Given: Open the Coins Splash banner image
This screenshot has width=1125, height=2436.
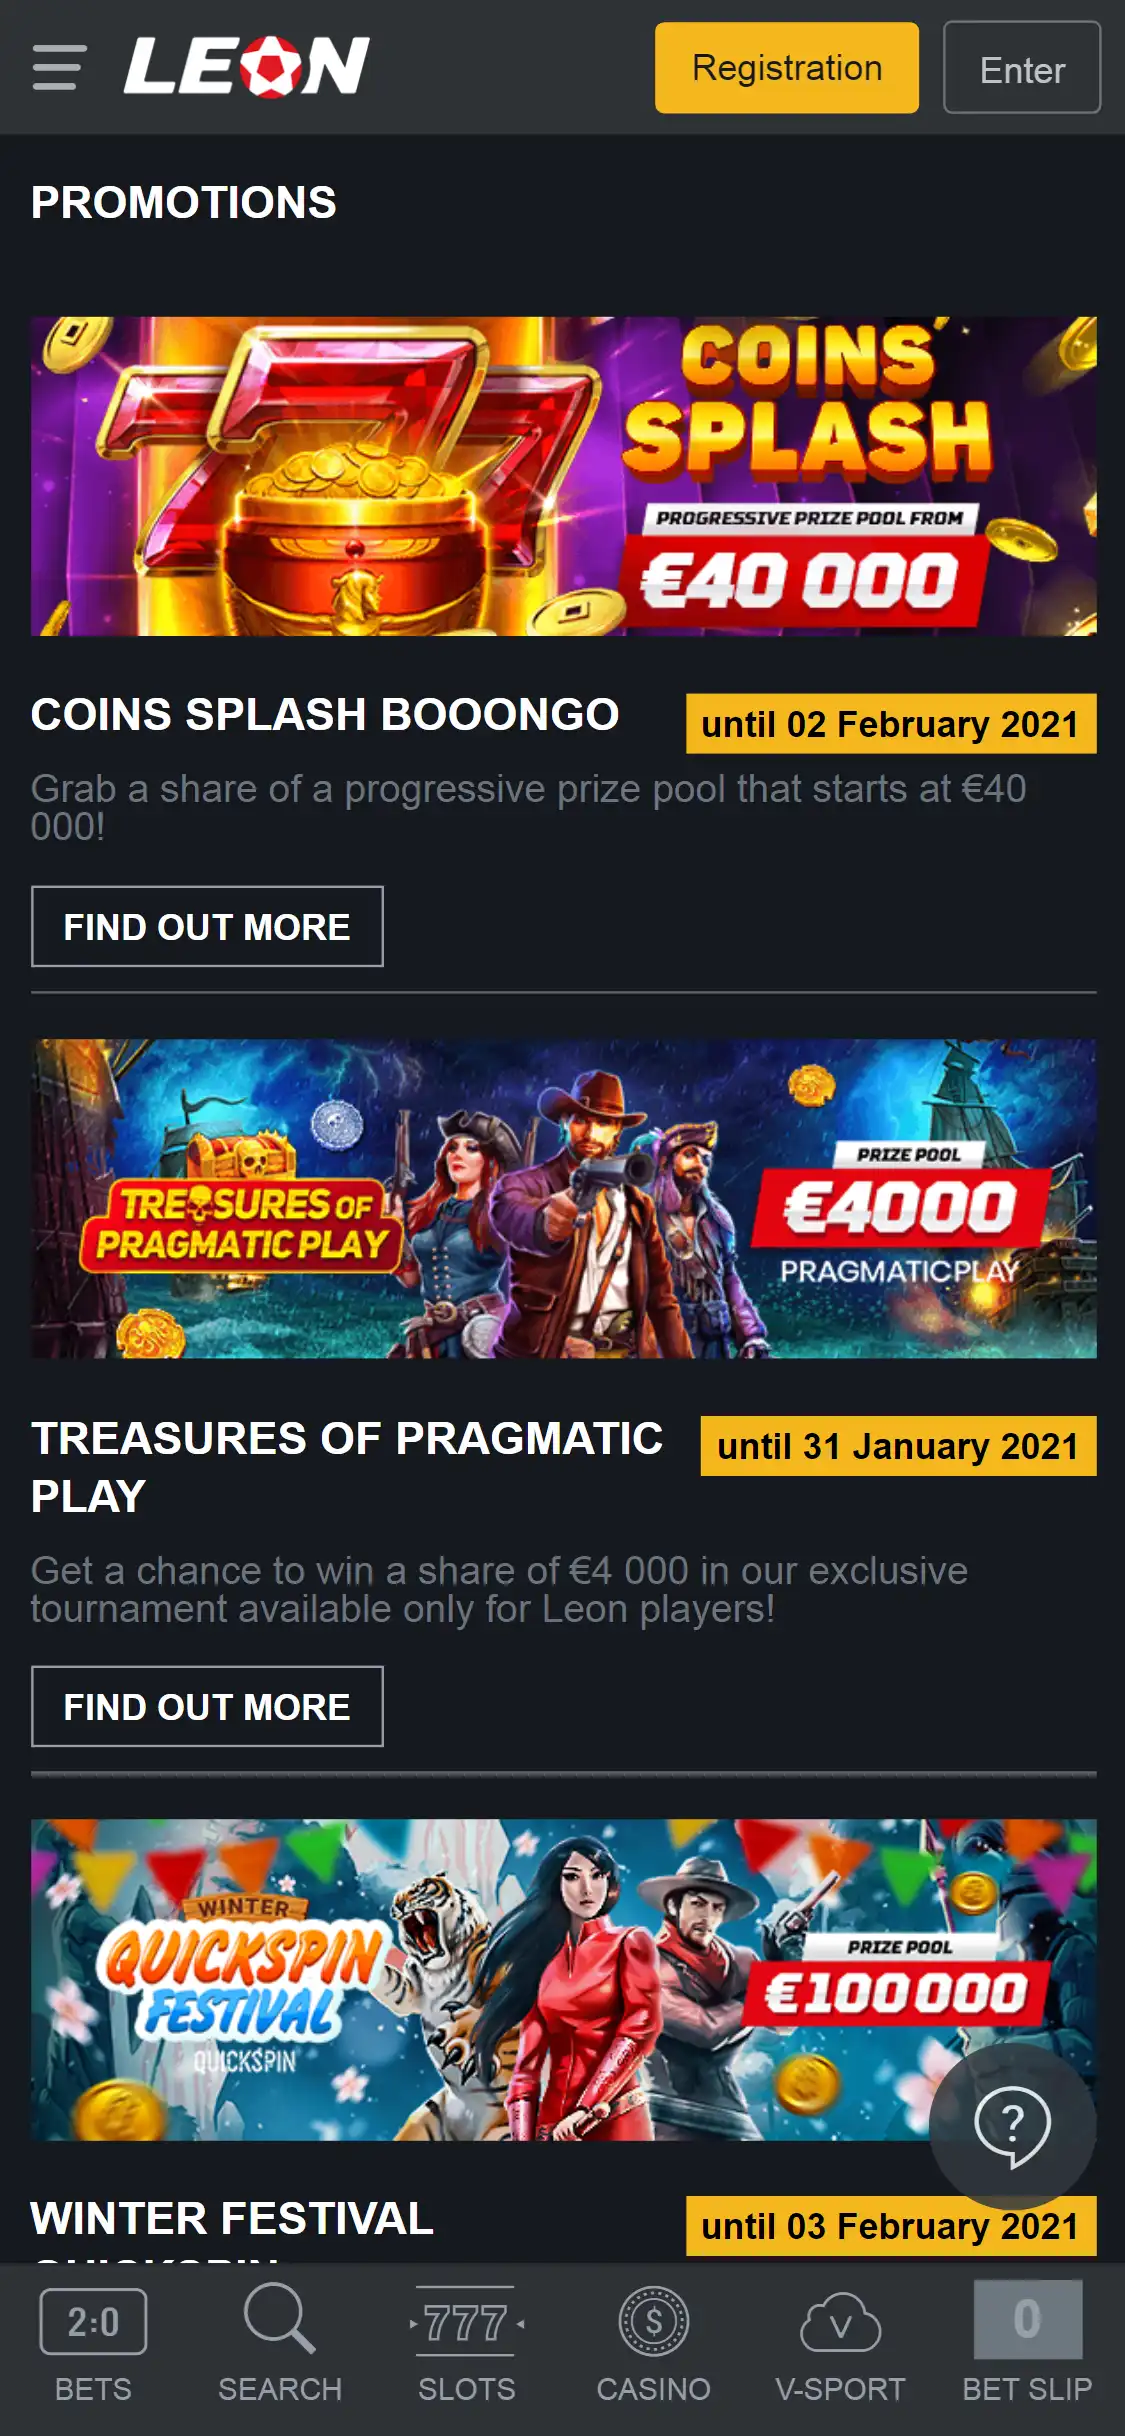Looking at the screenshot, I should (563, 476).
